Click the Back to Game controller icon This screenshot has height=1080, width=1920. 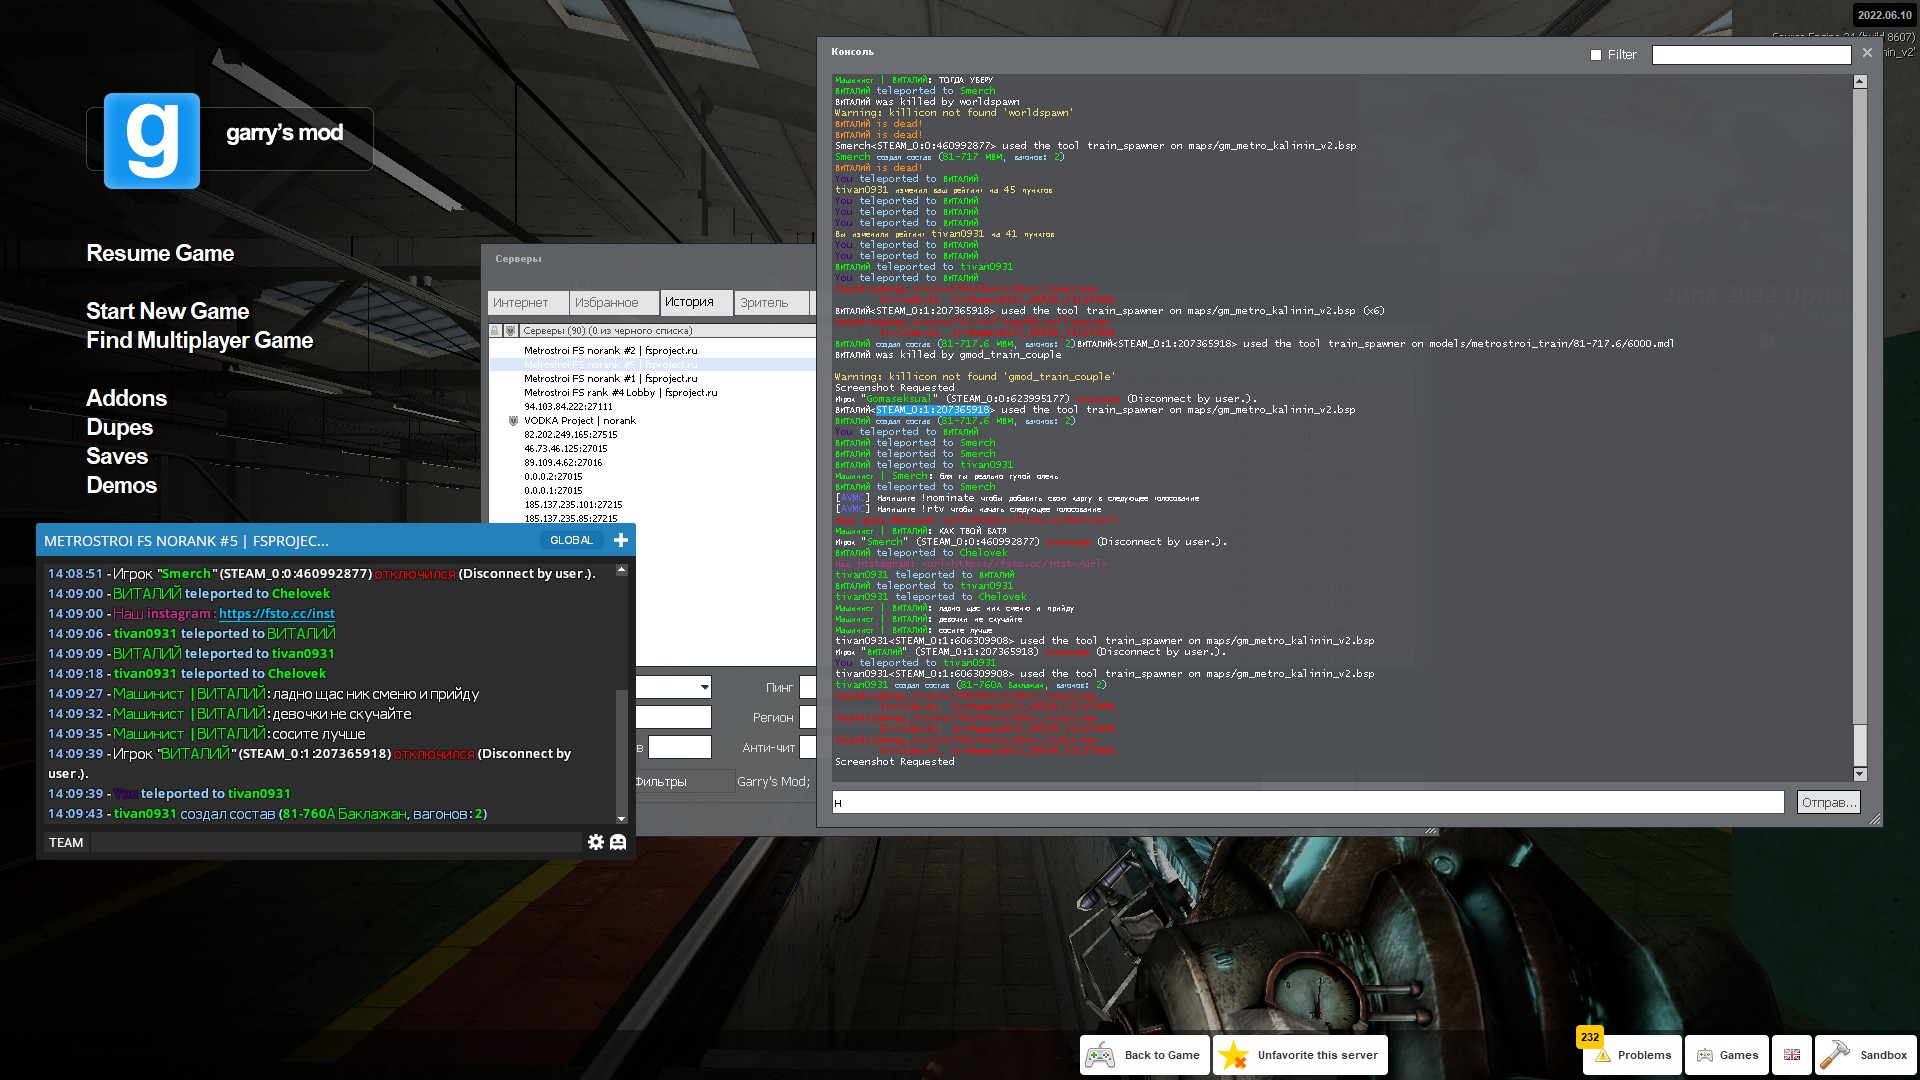pyautogui.click(x=1101, y=1055)
